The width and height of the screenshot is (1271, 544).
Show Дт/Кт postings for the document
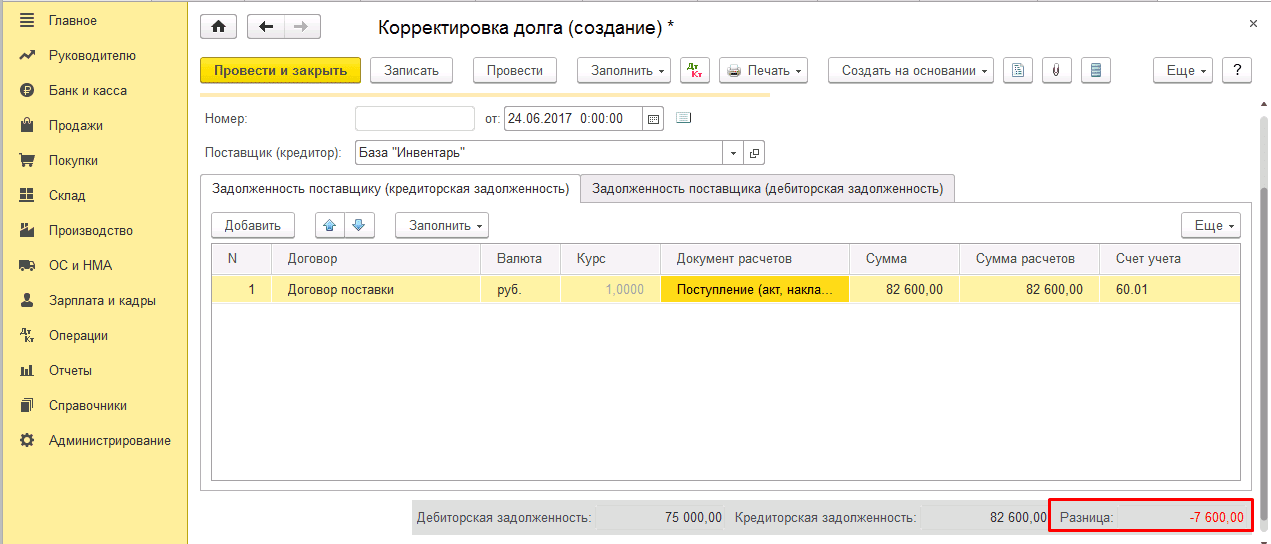[694, 70]
